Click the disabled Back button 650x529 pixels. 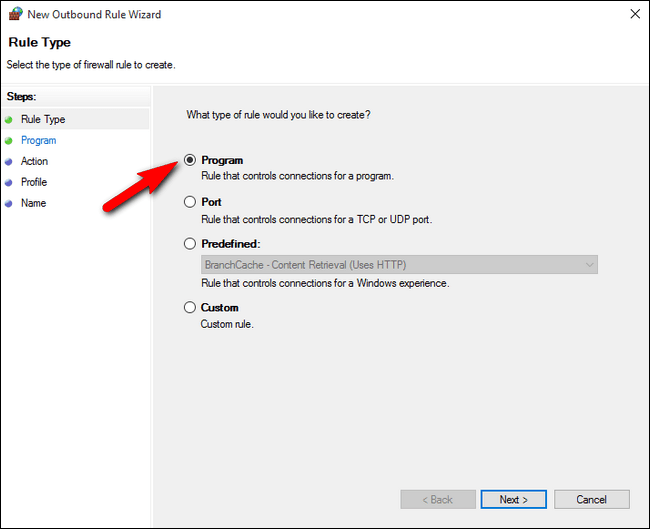click(437, 499)
